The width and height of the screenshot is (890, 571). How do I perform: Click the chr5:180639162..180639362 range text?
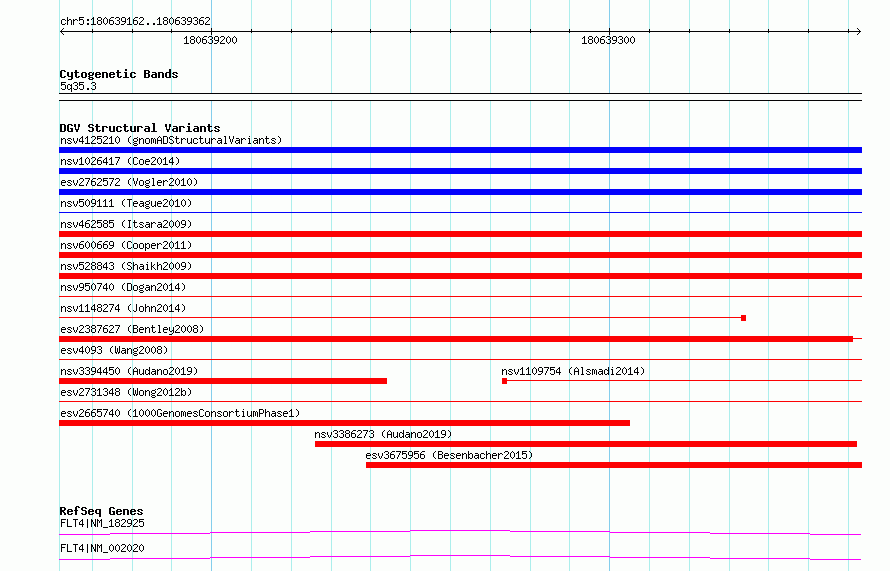(x=135, y=22)
